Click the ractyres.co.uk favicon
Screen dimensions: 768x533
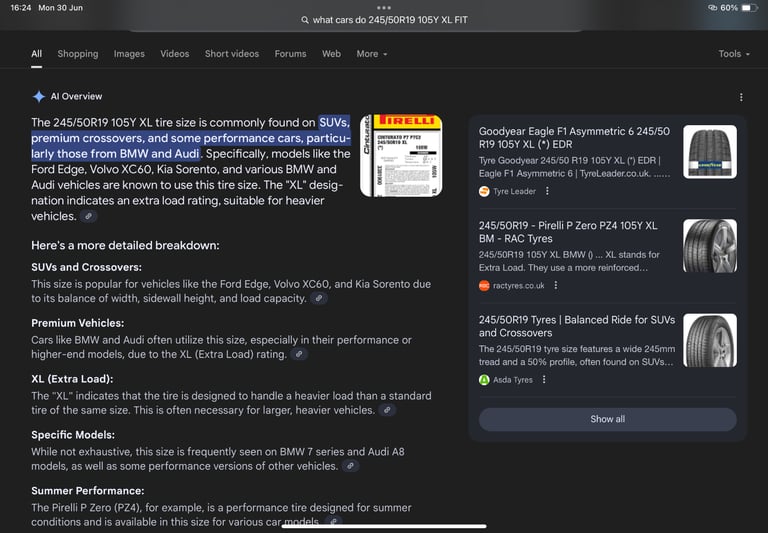click(484, 286)
